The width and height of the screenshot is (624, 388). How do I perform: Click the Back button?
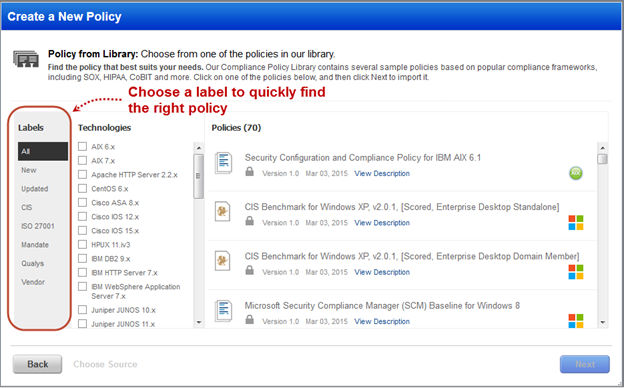pyautogui.click(x=37, y=364)
